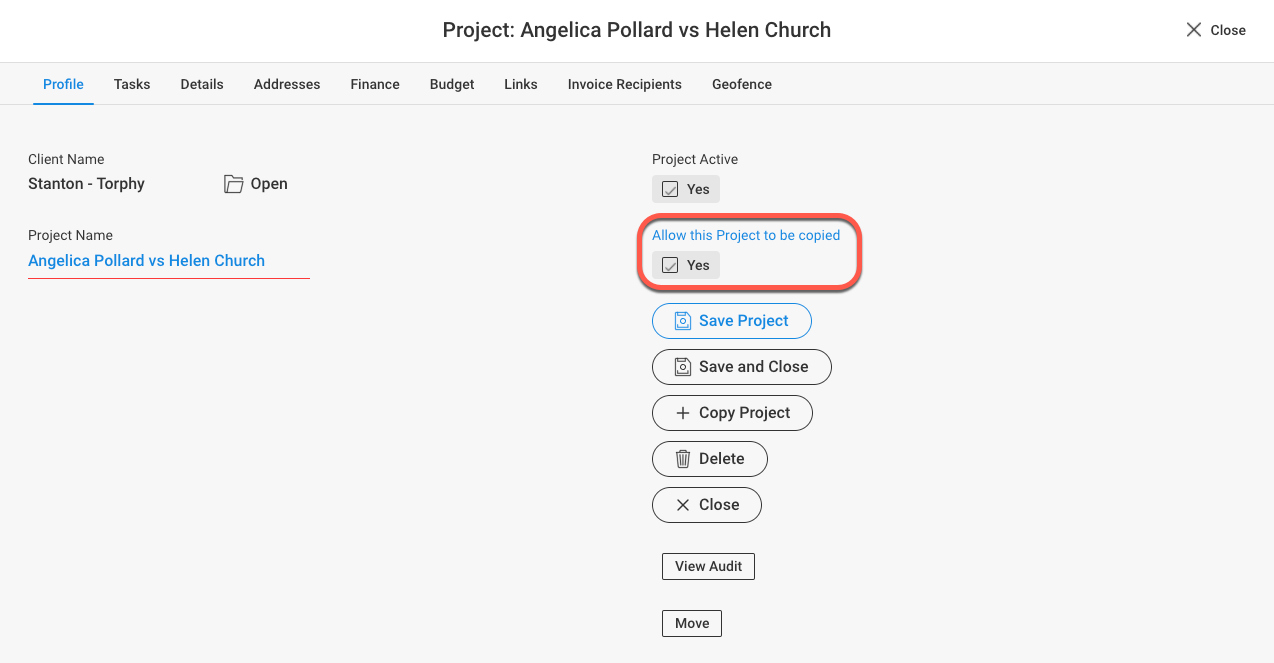The height and width of the screenshot is (663, 1274).
Task: Open the Geofence tab
Action: (x=742, y=84)
